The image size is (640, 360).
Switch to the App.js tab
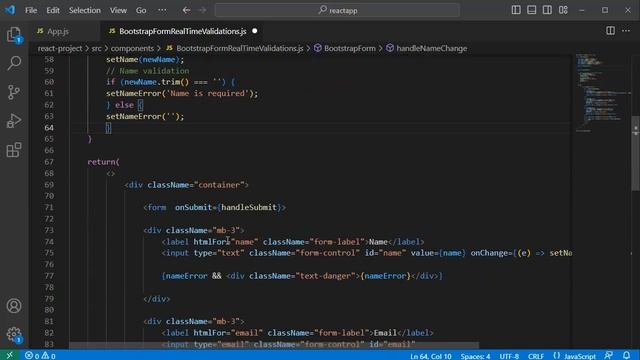click(x=58, y=31)
